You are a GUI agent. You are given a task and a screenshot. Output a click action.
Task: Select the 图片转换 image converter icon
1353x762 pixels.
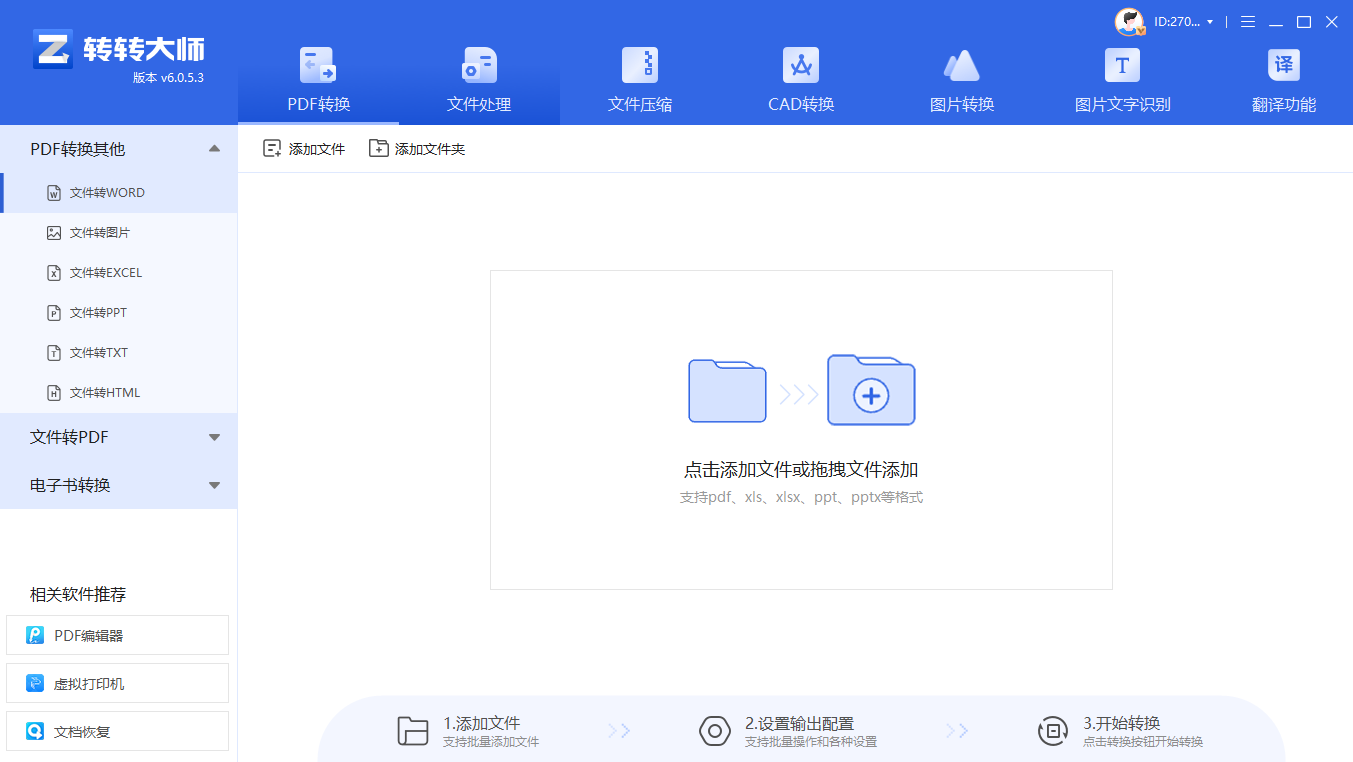coord(961,75)
